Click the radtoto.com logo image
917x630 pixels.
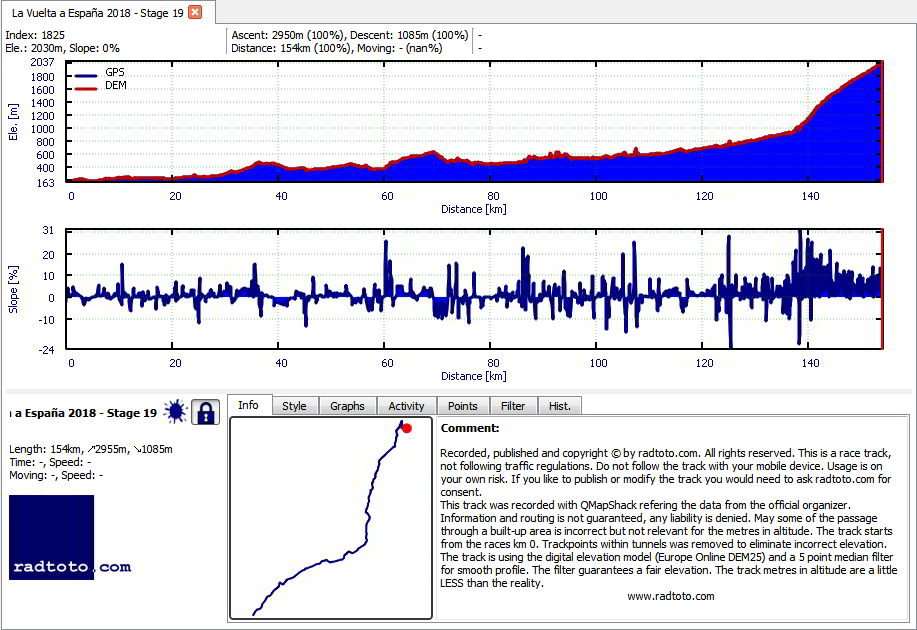(70, 538)
